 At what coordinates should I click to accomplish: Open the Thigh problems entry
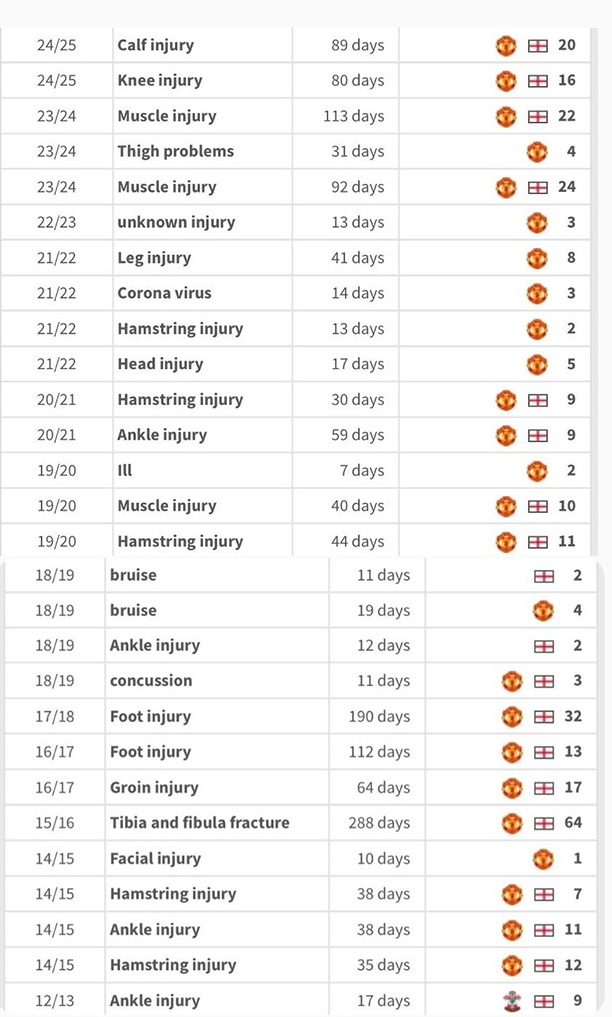click(175, 152)
